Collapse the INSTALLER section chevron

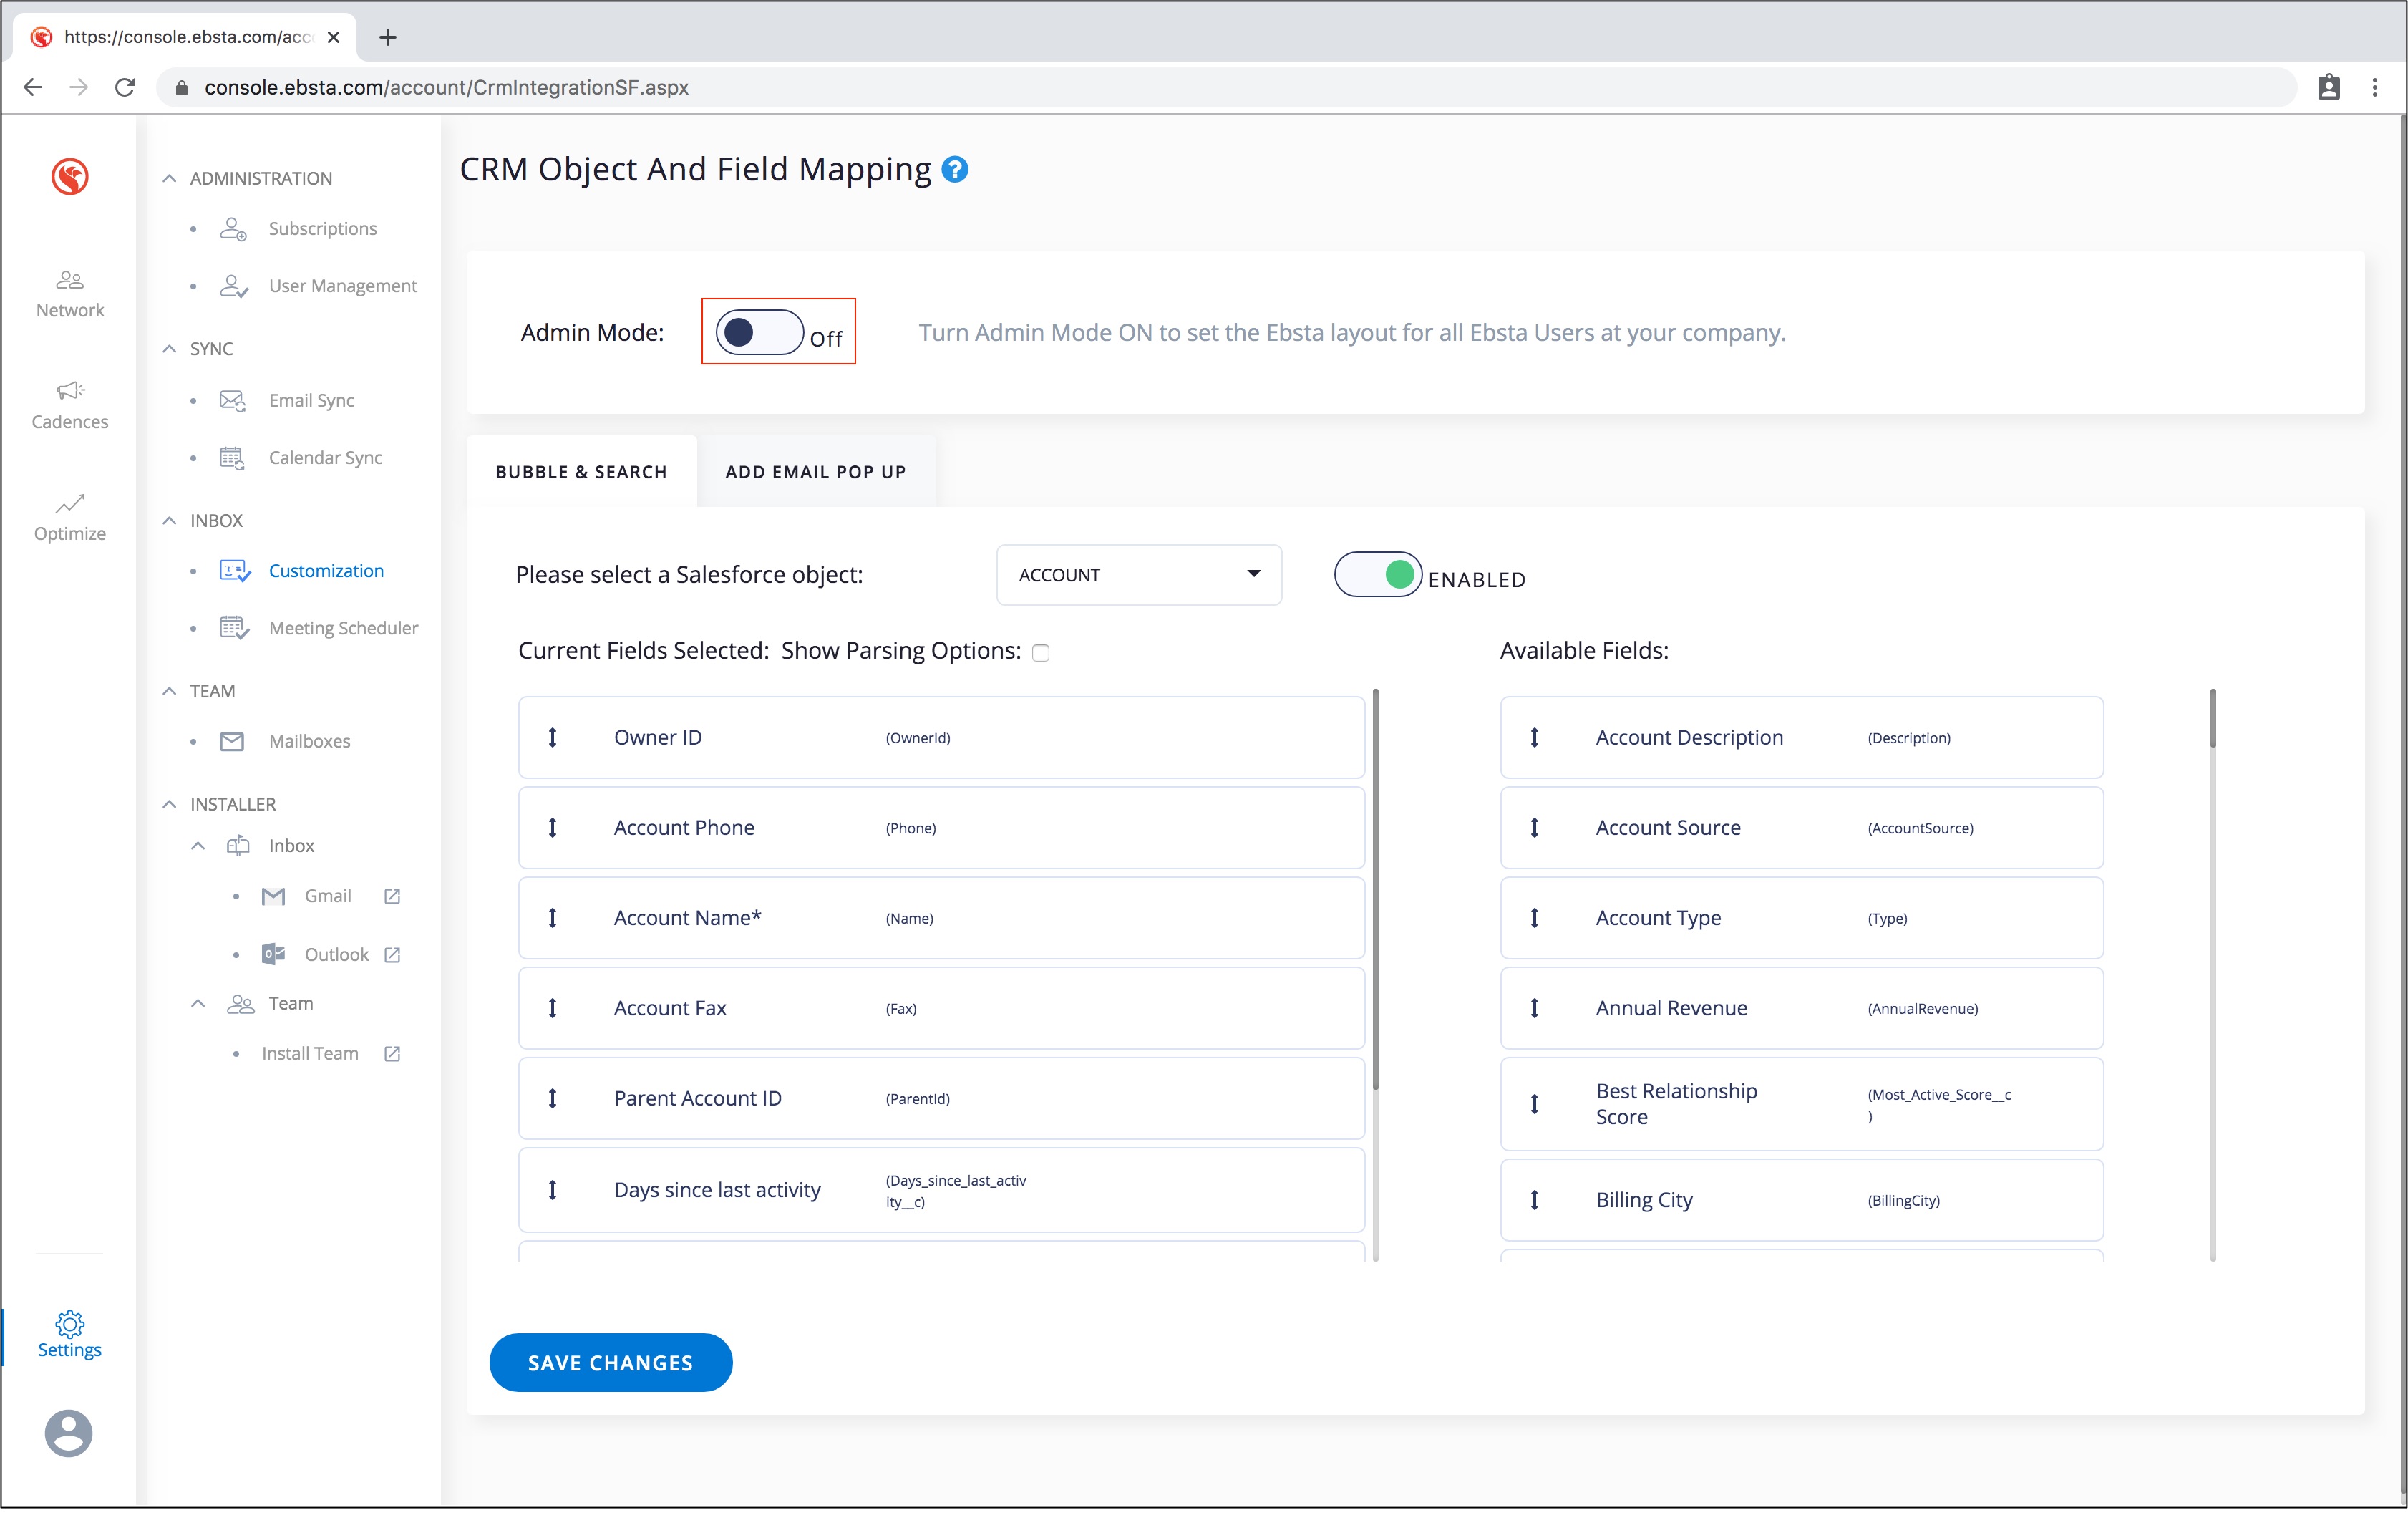pos(169,804)
